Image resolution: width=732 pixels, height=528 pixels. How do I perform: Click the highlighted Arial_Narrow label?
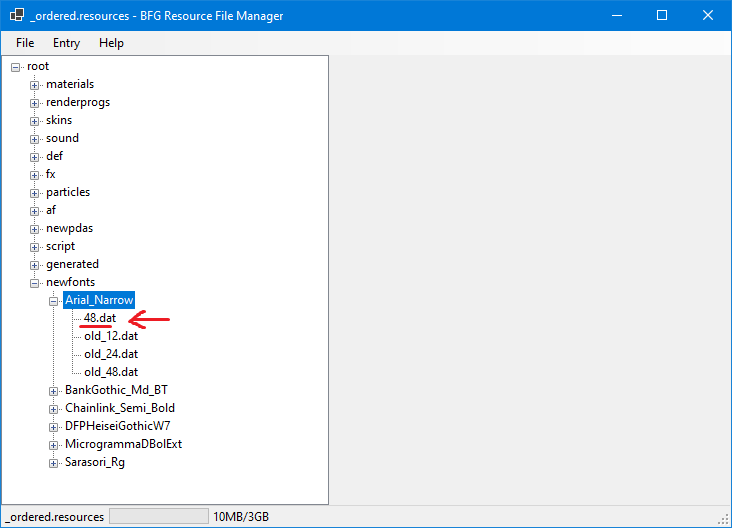[99, 300]
